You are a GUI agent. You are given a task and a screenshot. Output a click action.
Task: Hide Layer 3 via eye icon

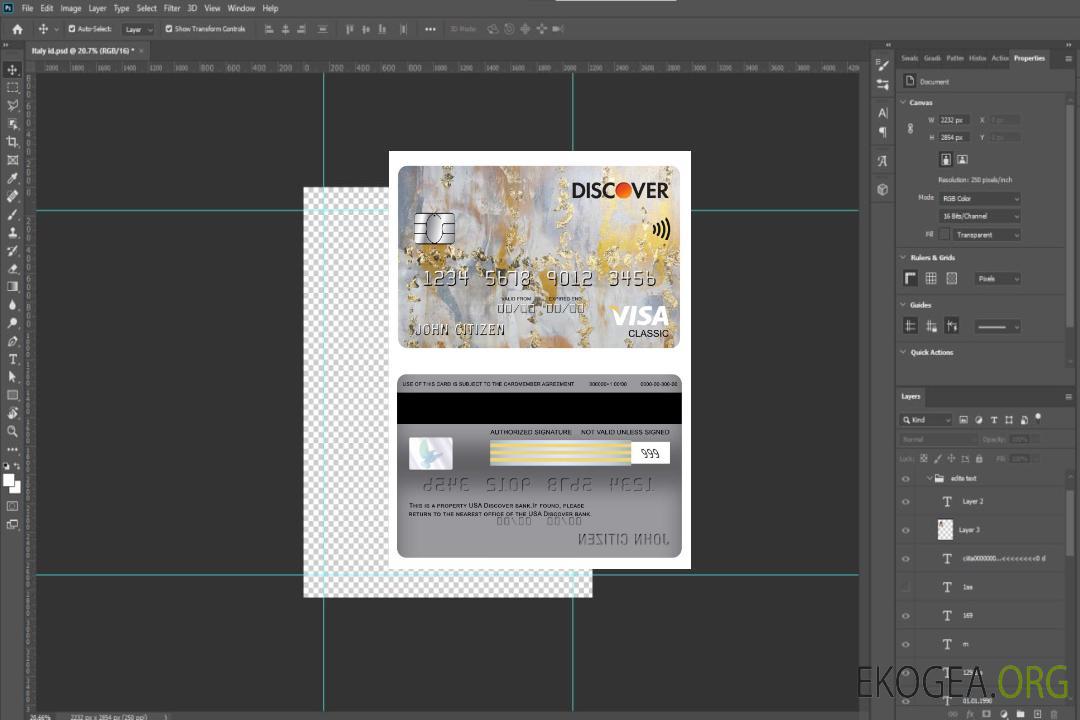click(906, 531)
